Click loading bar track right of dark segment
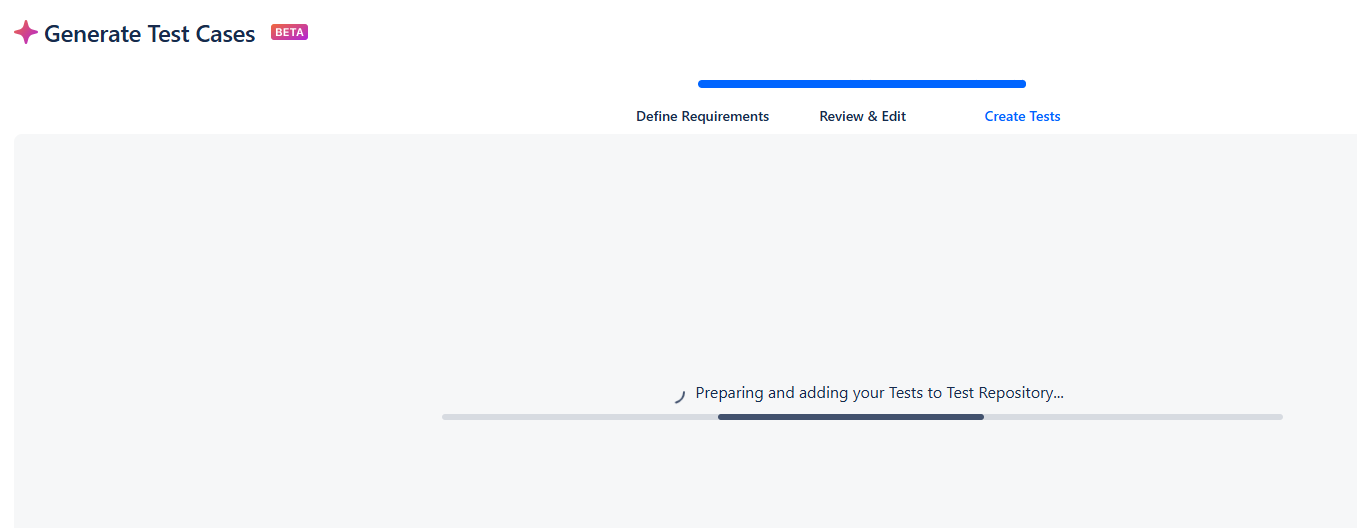 coord(1133,417)
